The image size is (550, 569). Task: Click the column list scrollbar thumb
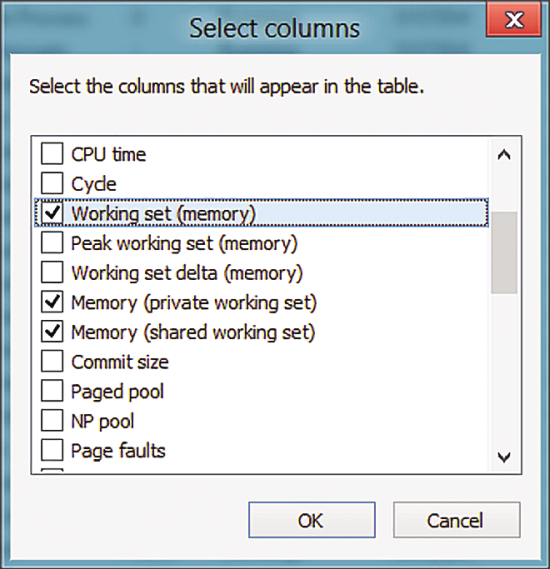point(504,253)
